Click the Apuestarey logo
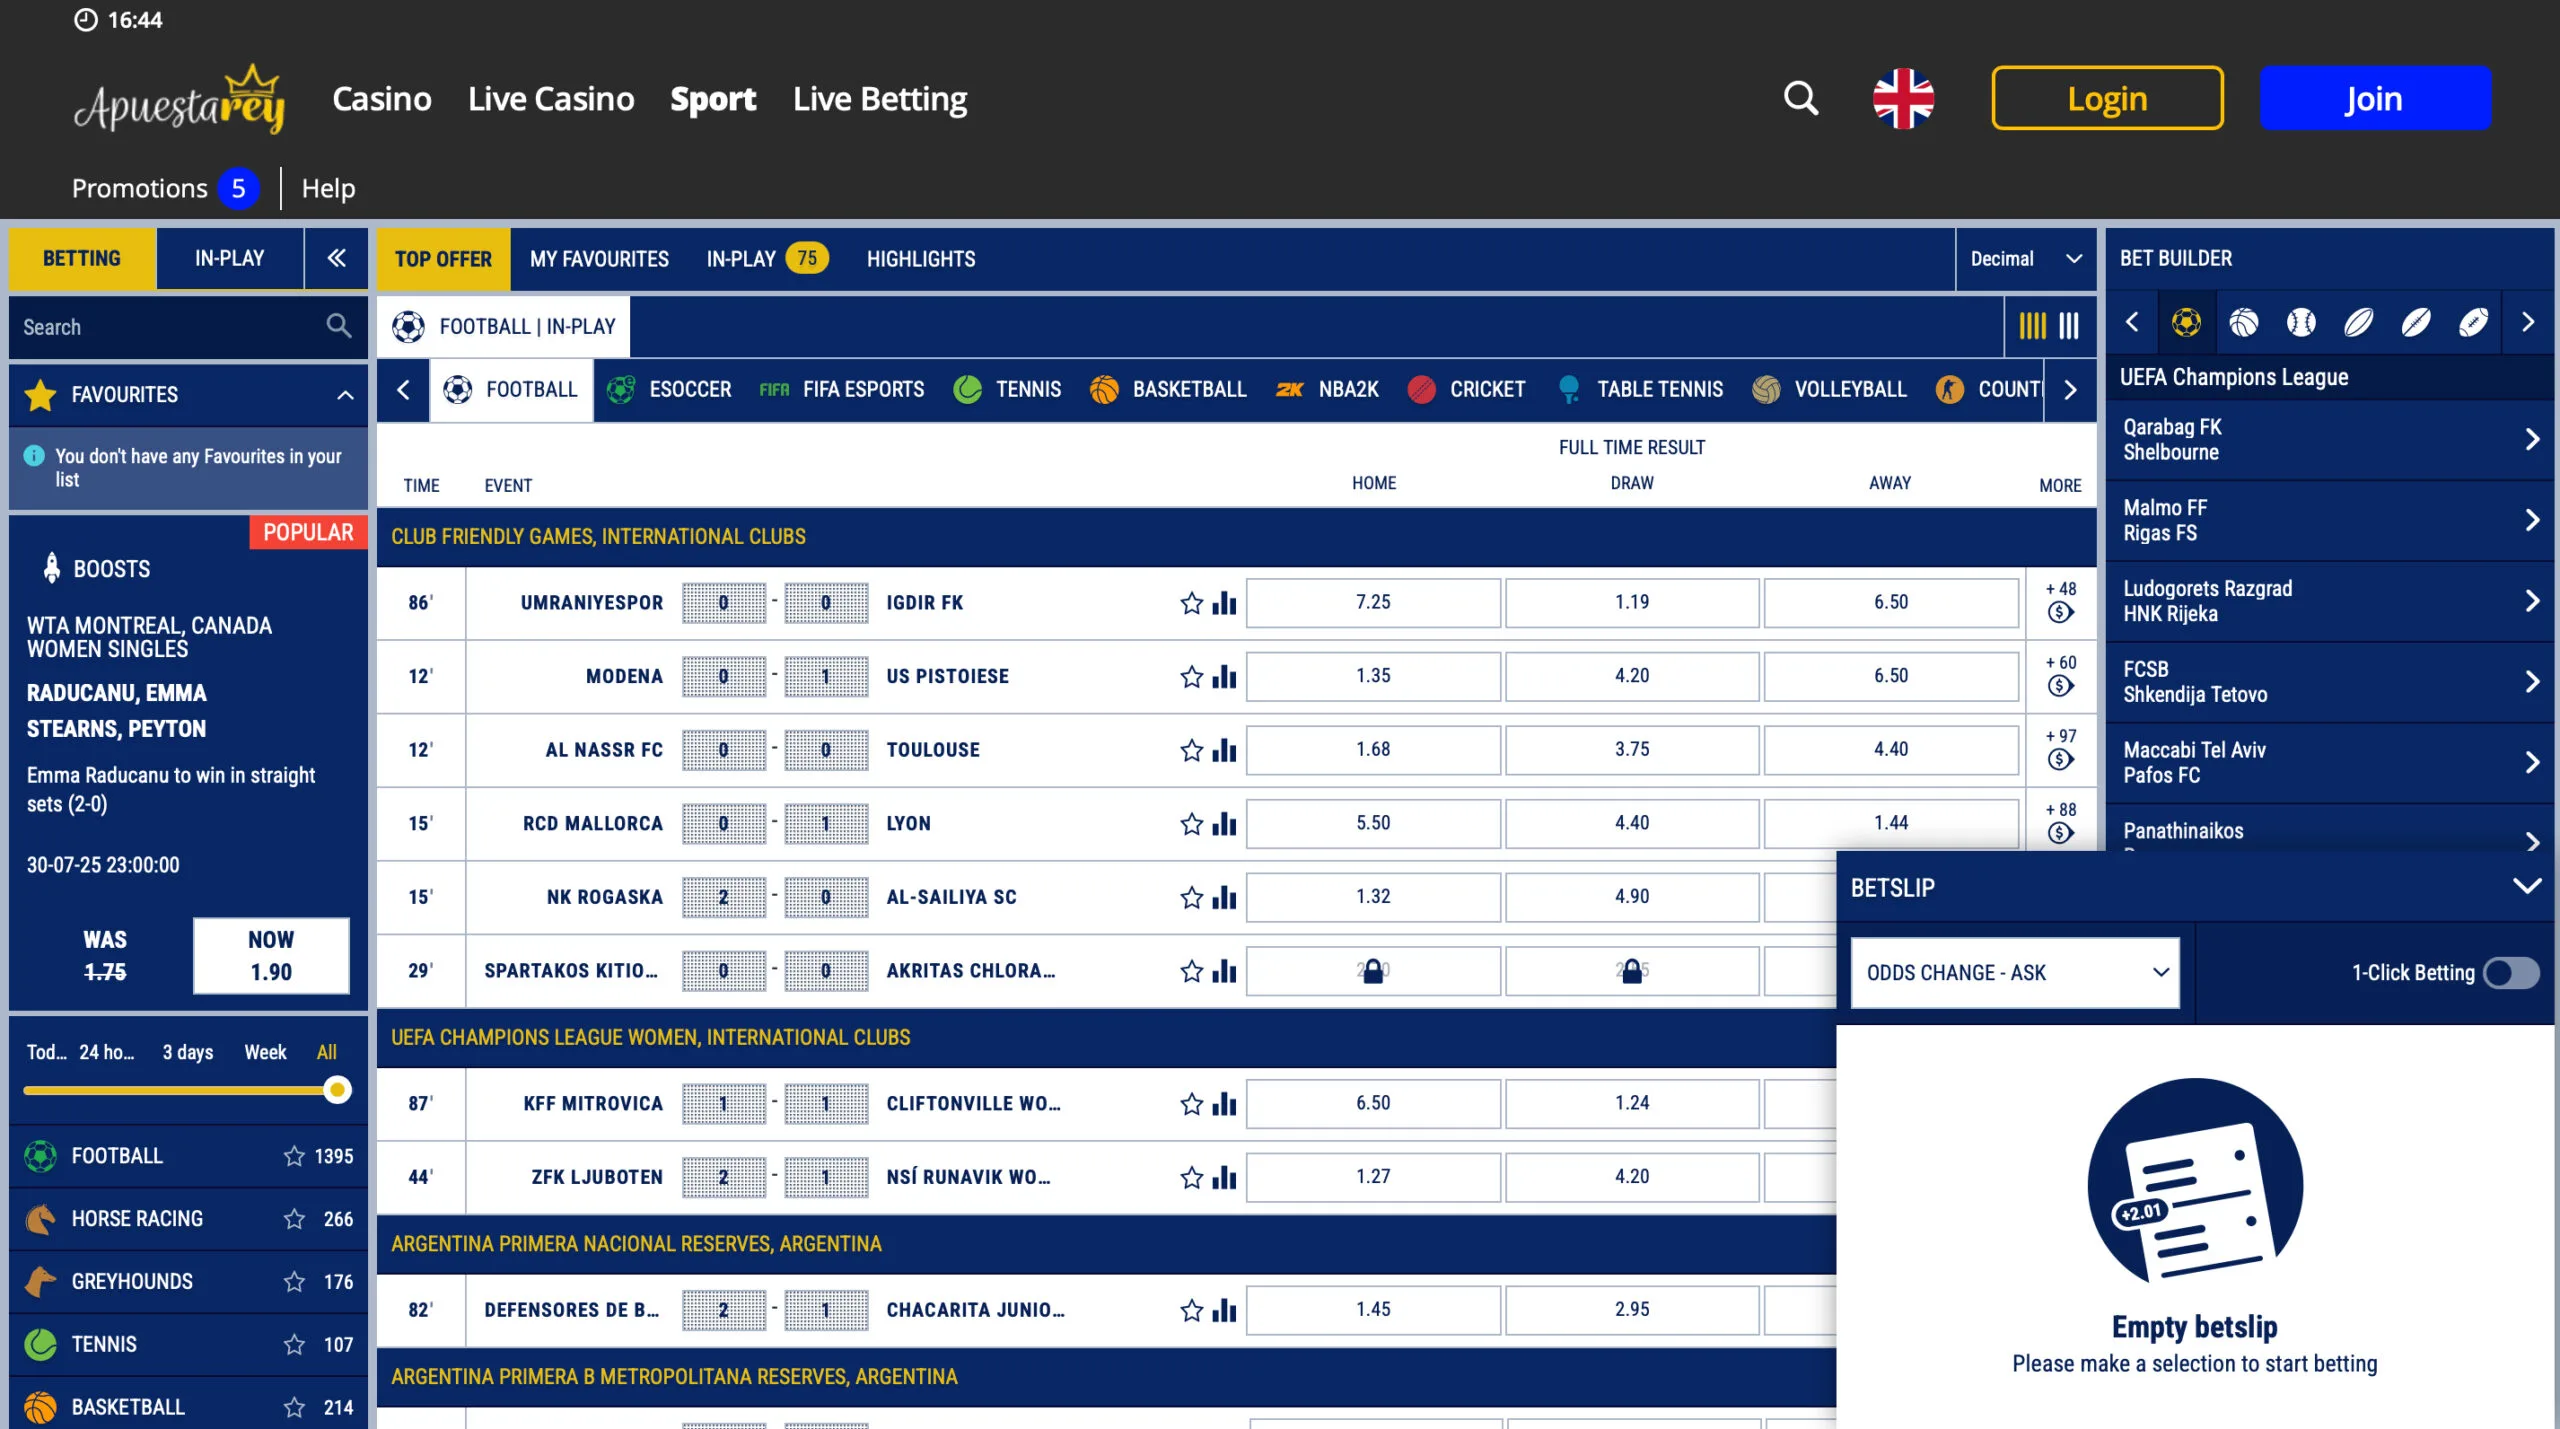Screen dimensions: 2560x1429 180,100
